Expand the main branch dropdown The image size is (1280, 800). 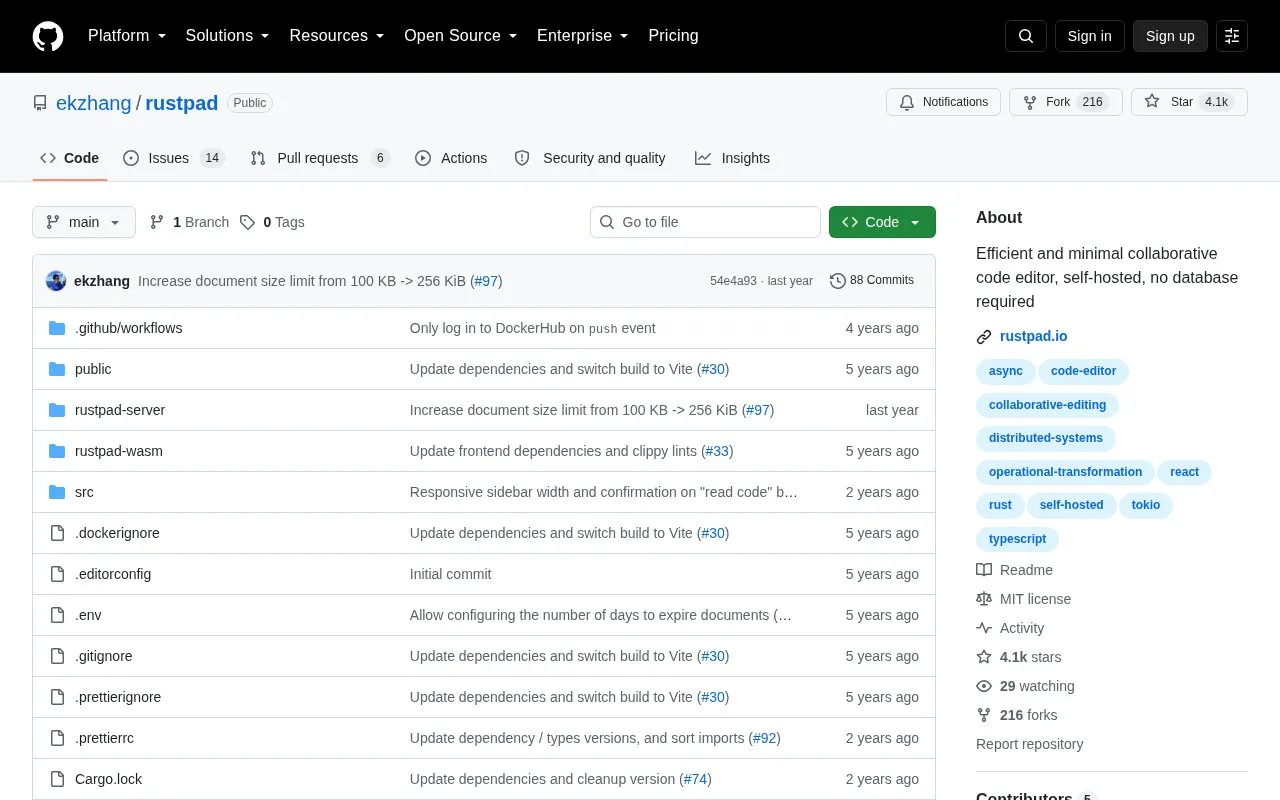pyautogui.click(x=84, y=222)
